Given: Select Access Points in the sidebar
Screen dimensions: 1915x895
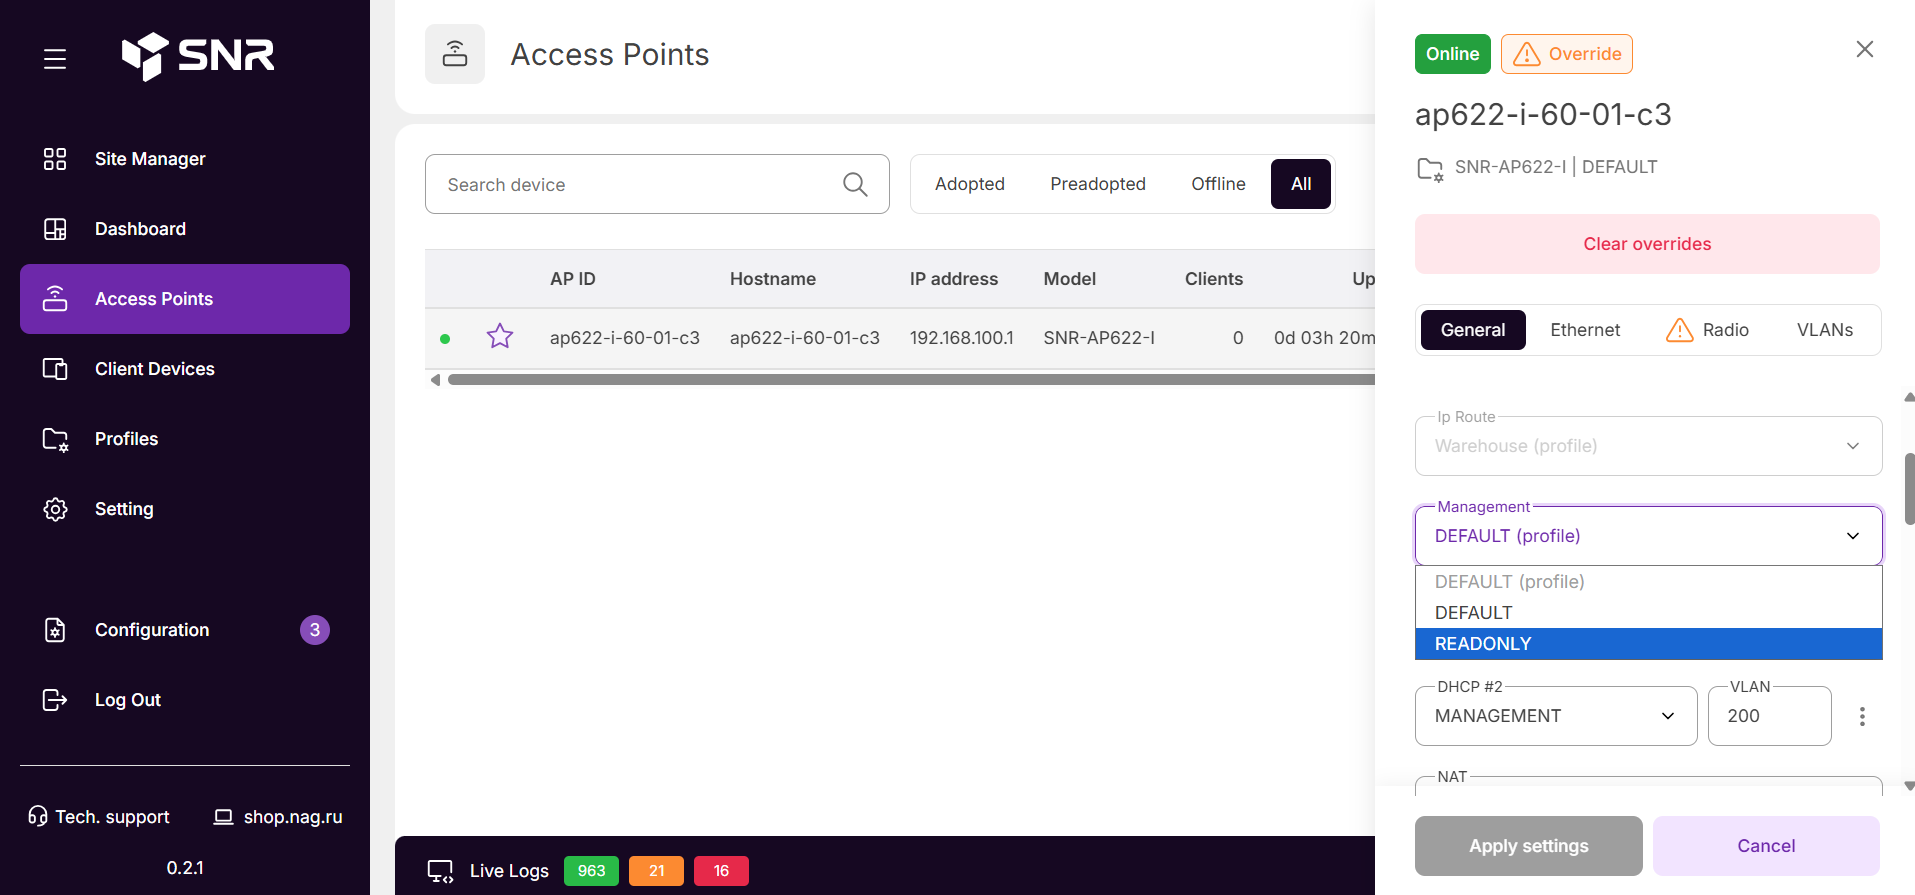Looking at the screenshot, I should coord(185,299).
